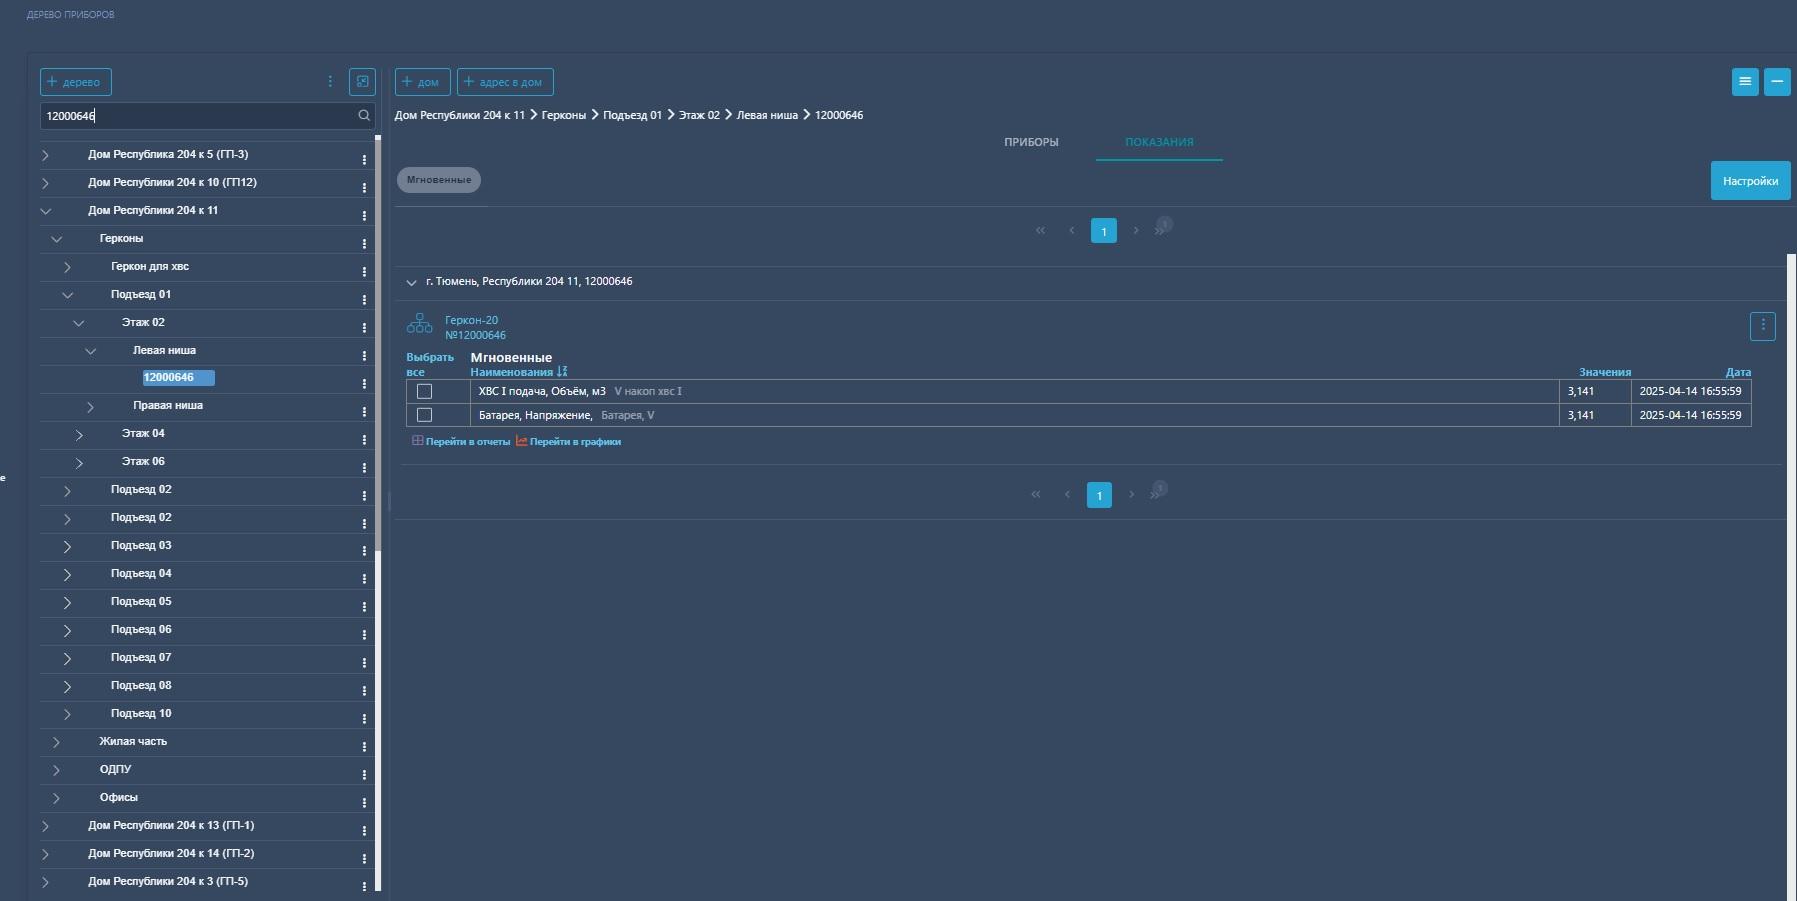Viewport: 1797px width, 901px height.
Task: Collapse the Дом Республики 204 к 11 node
Action: 45,211
